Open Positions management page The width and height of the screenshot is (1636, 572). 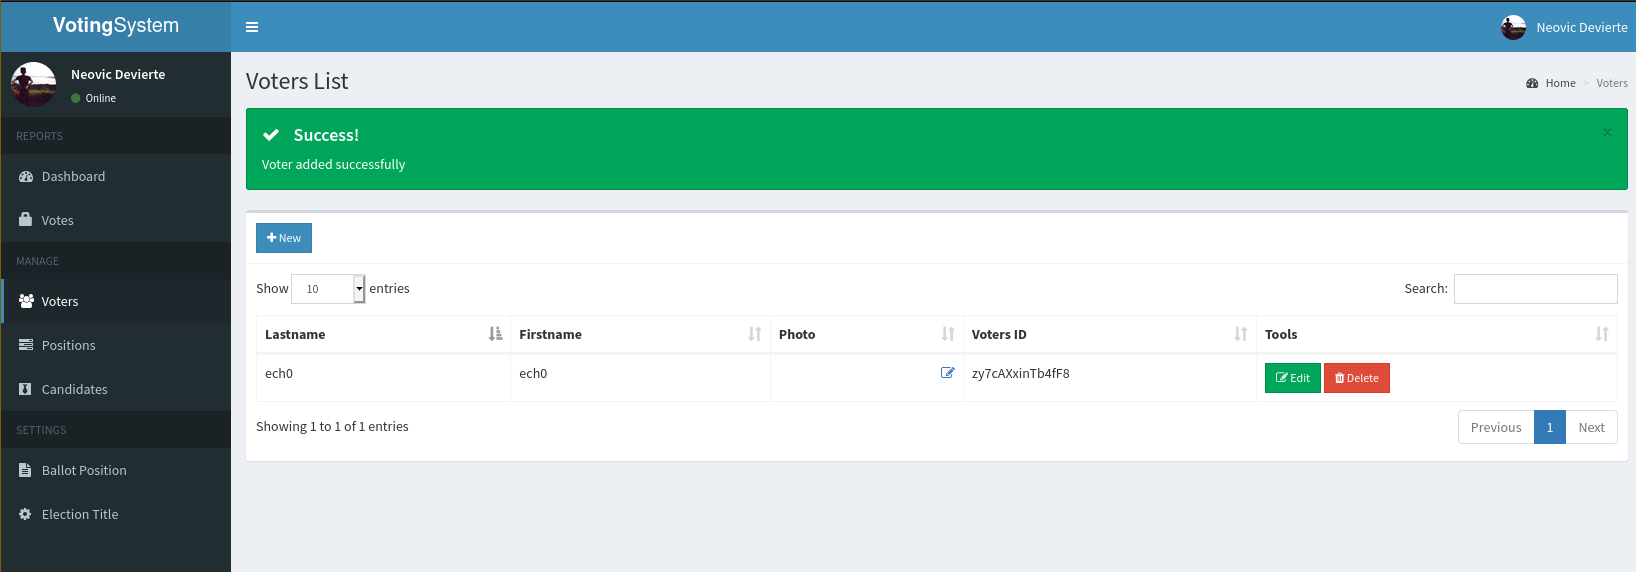(68, 345)
